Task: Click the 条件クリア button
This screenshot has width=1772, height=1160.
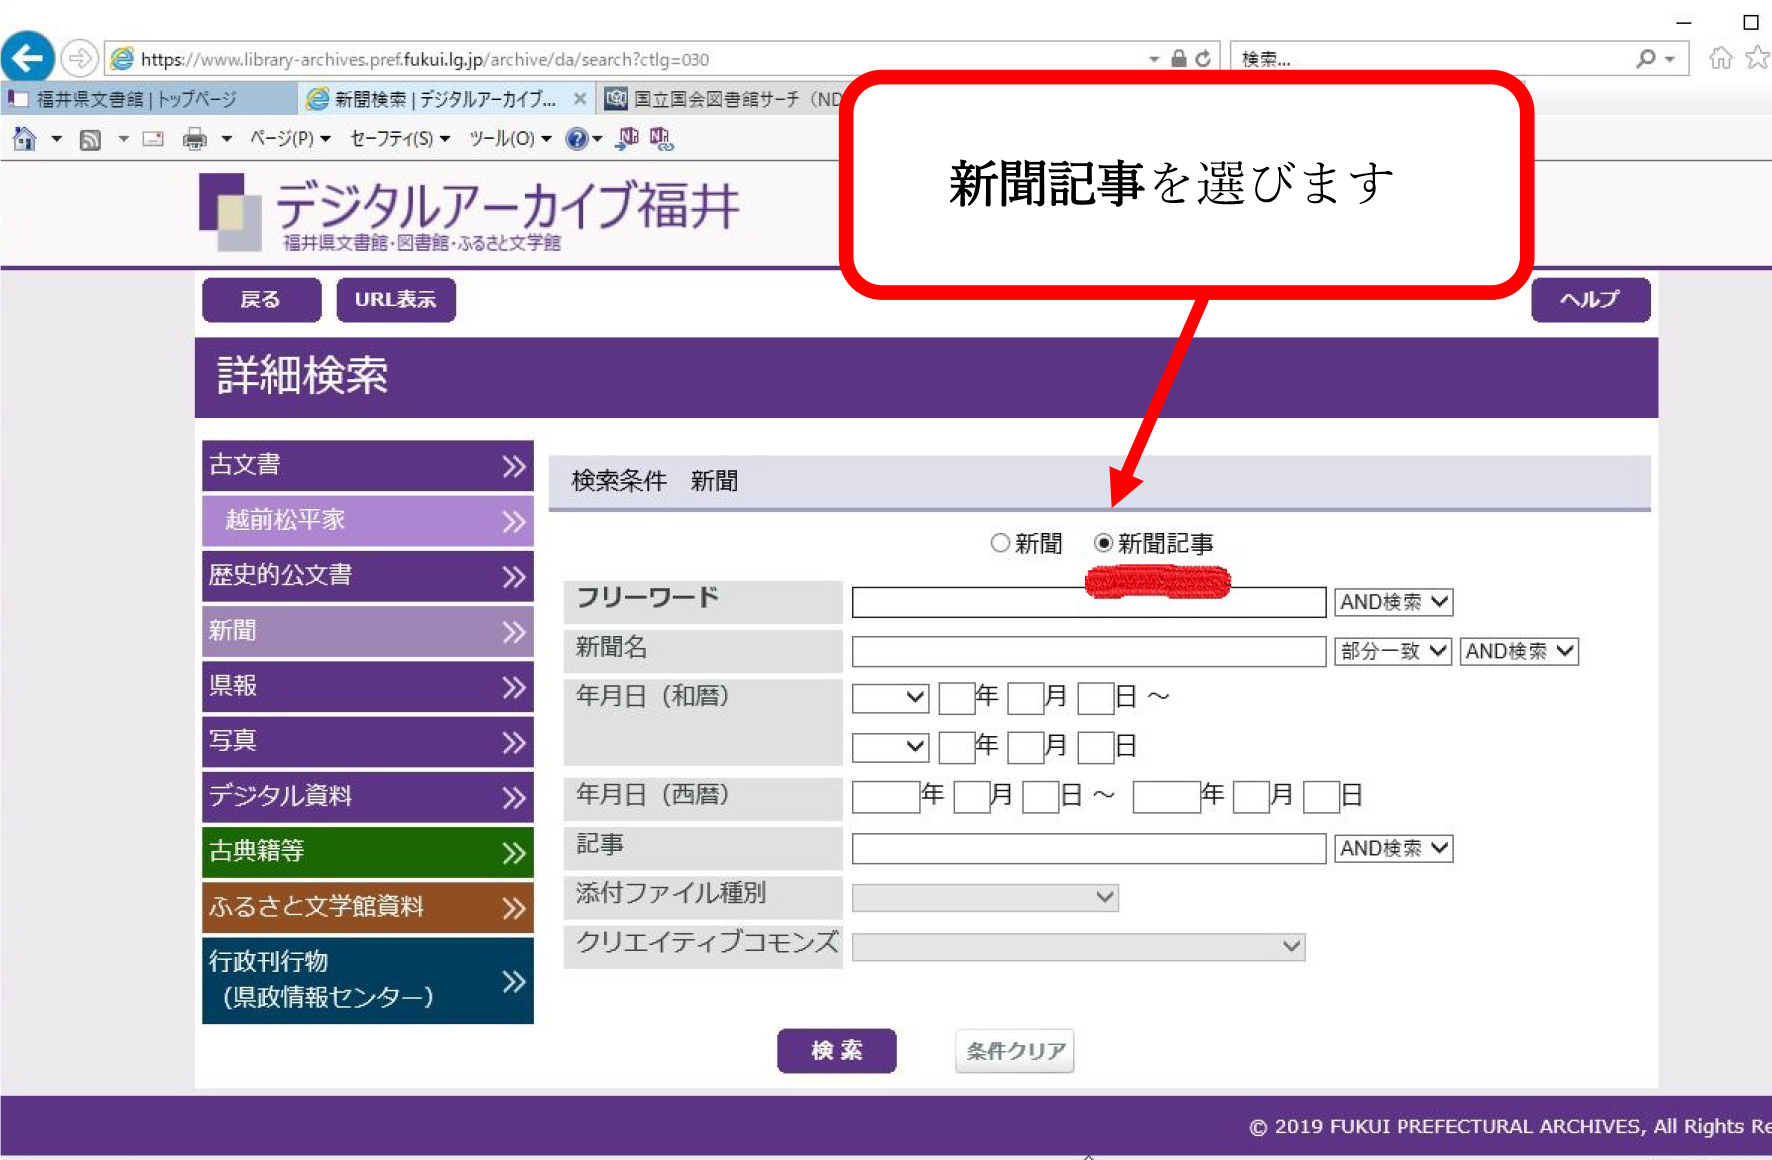Action: pyautogui.click(x=1014, y=1051)
